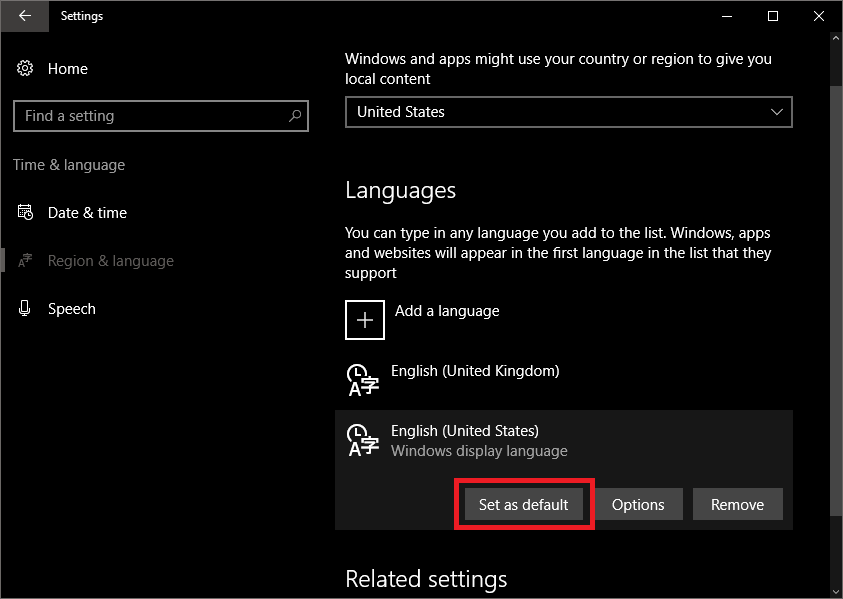
Task: Click the Date & time calendar icon
Action: (x=25, y=212)
